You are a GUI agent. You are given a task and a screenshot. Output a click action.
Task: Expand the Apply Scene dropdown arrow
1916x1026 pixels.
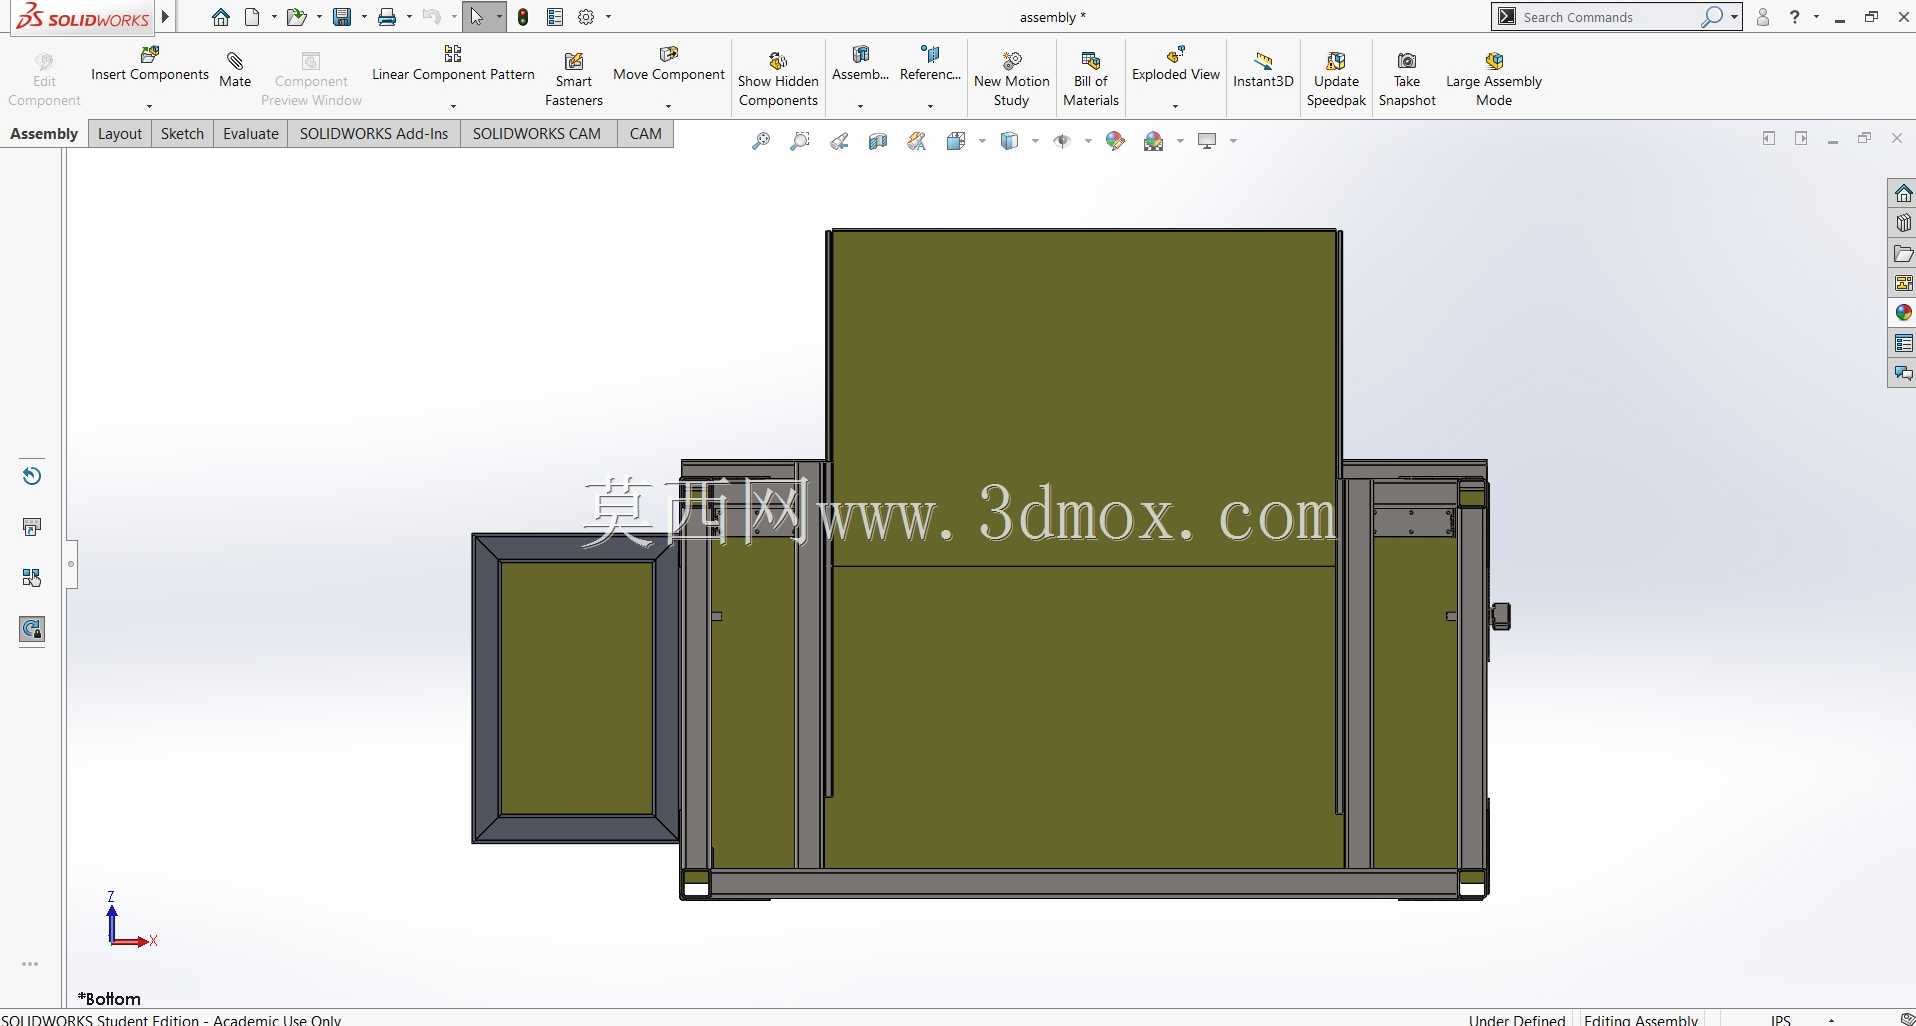1180,141
